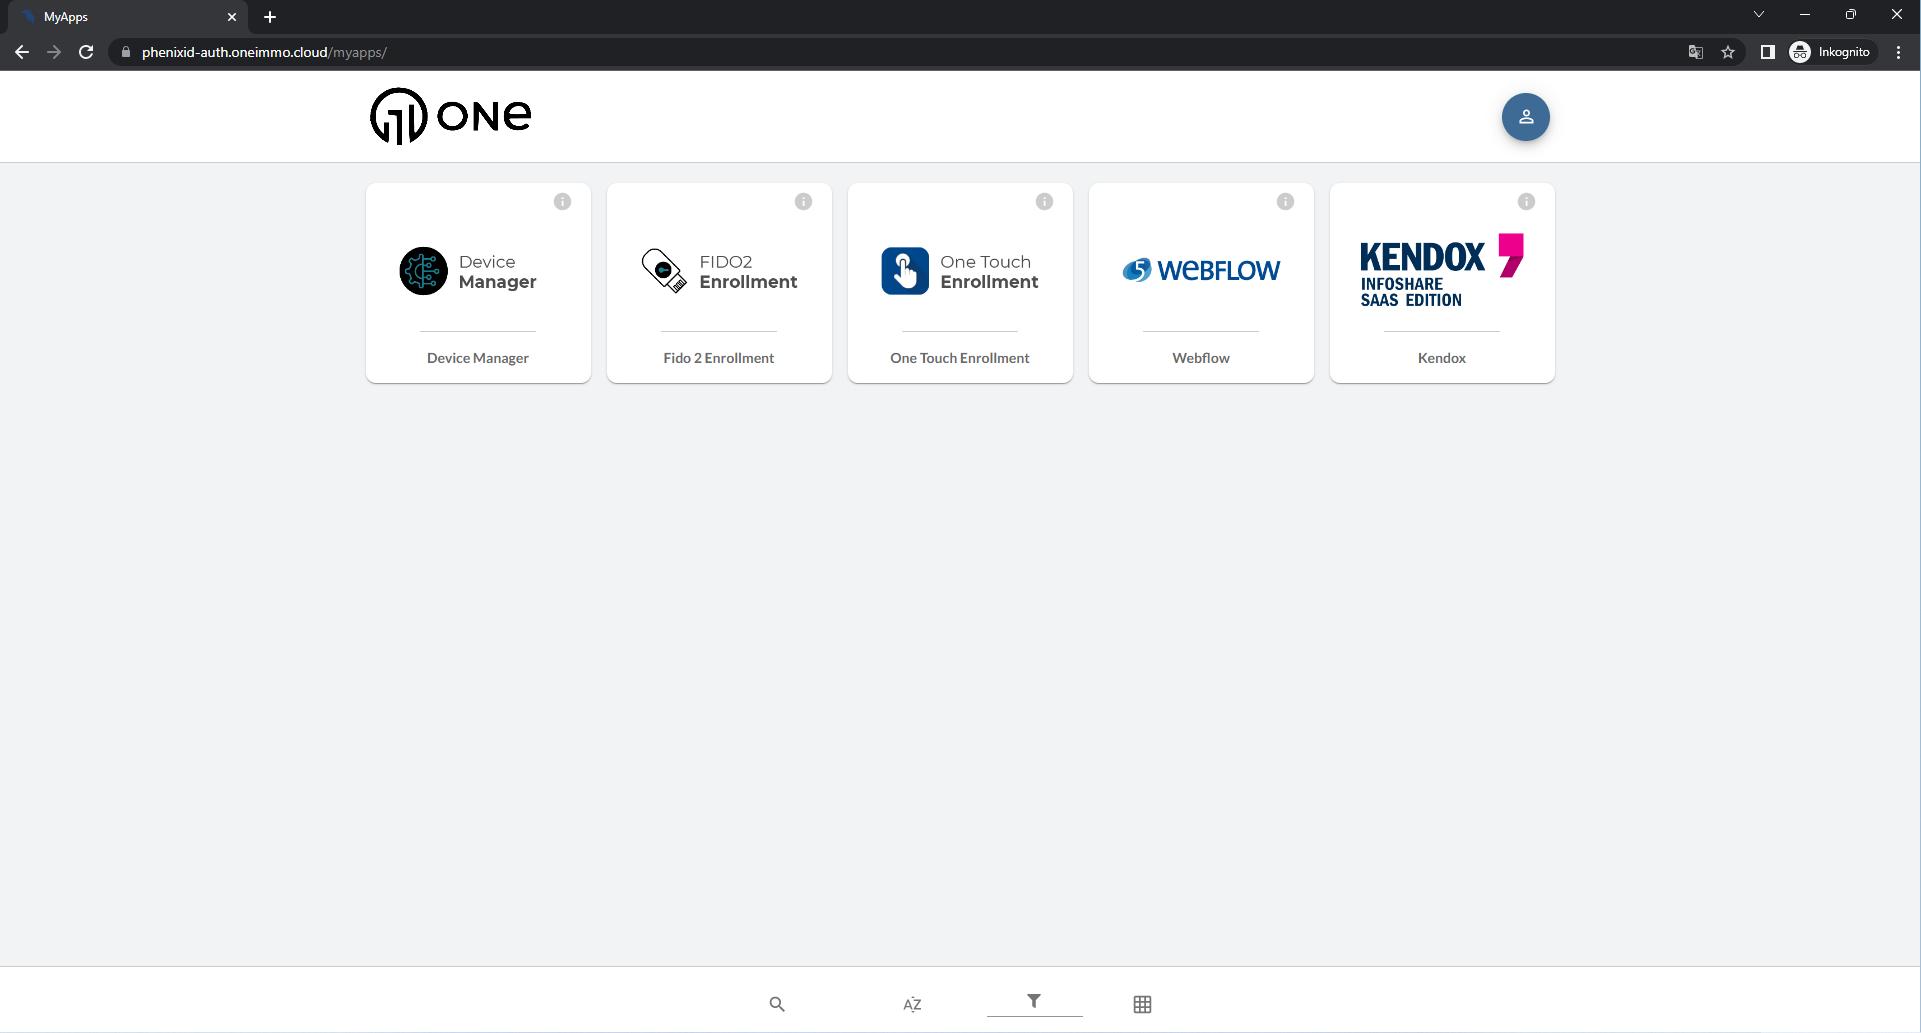Click the info icon on Fido 2 Enrollment card
The image size is (1921, 1033).
point(804,202)
